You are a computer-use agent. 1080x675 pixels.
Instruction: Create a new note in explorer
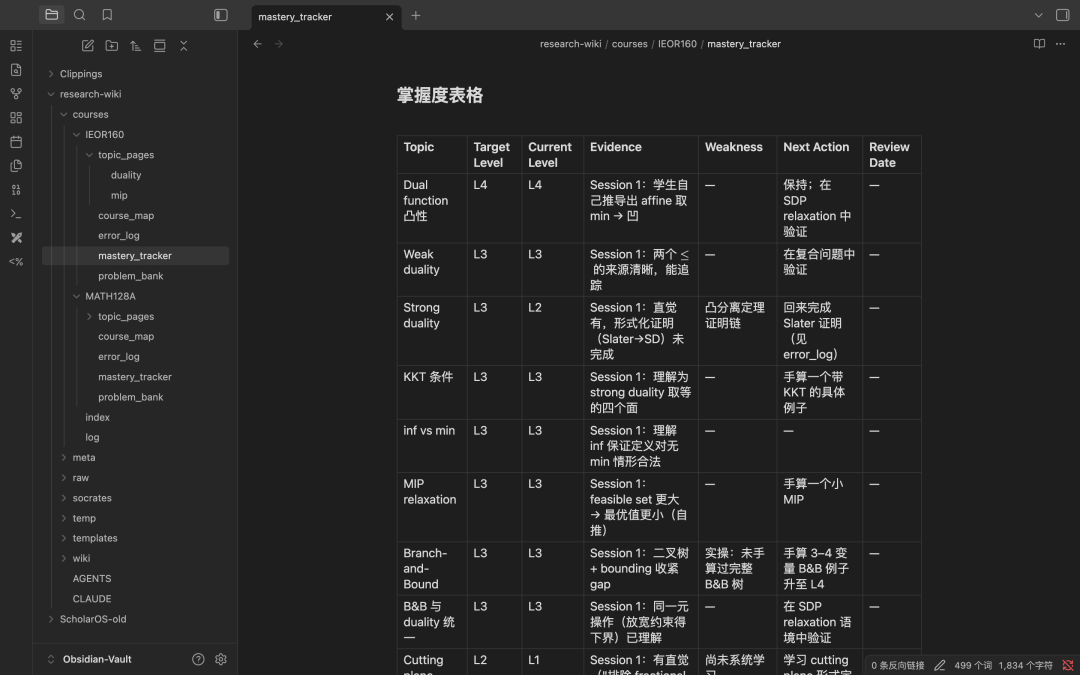[87, 45]
